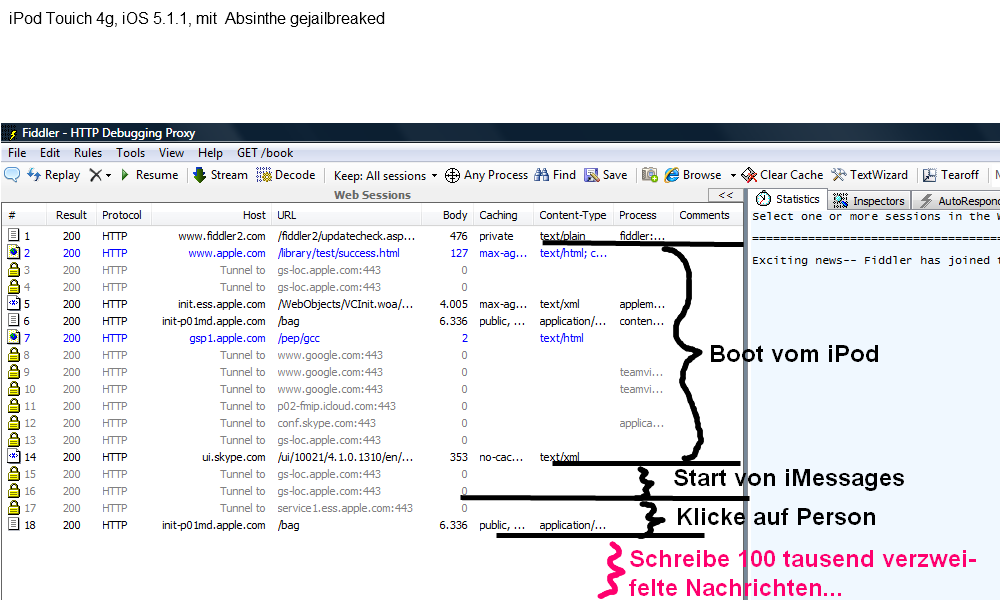Click the Resume button
1000x600 pixels.
click(x=149, y=175)
